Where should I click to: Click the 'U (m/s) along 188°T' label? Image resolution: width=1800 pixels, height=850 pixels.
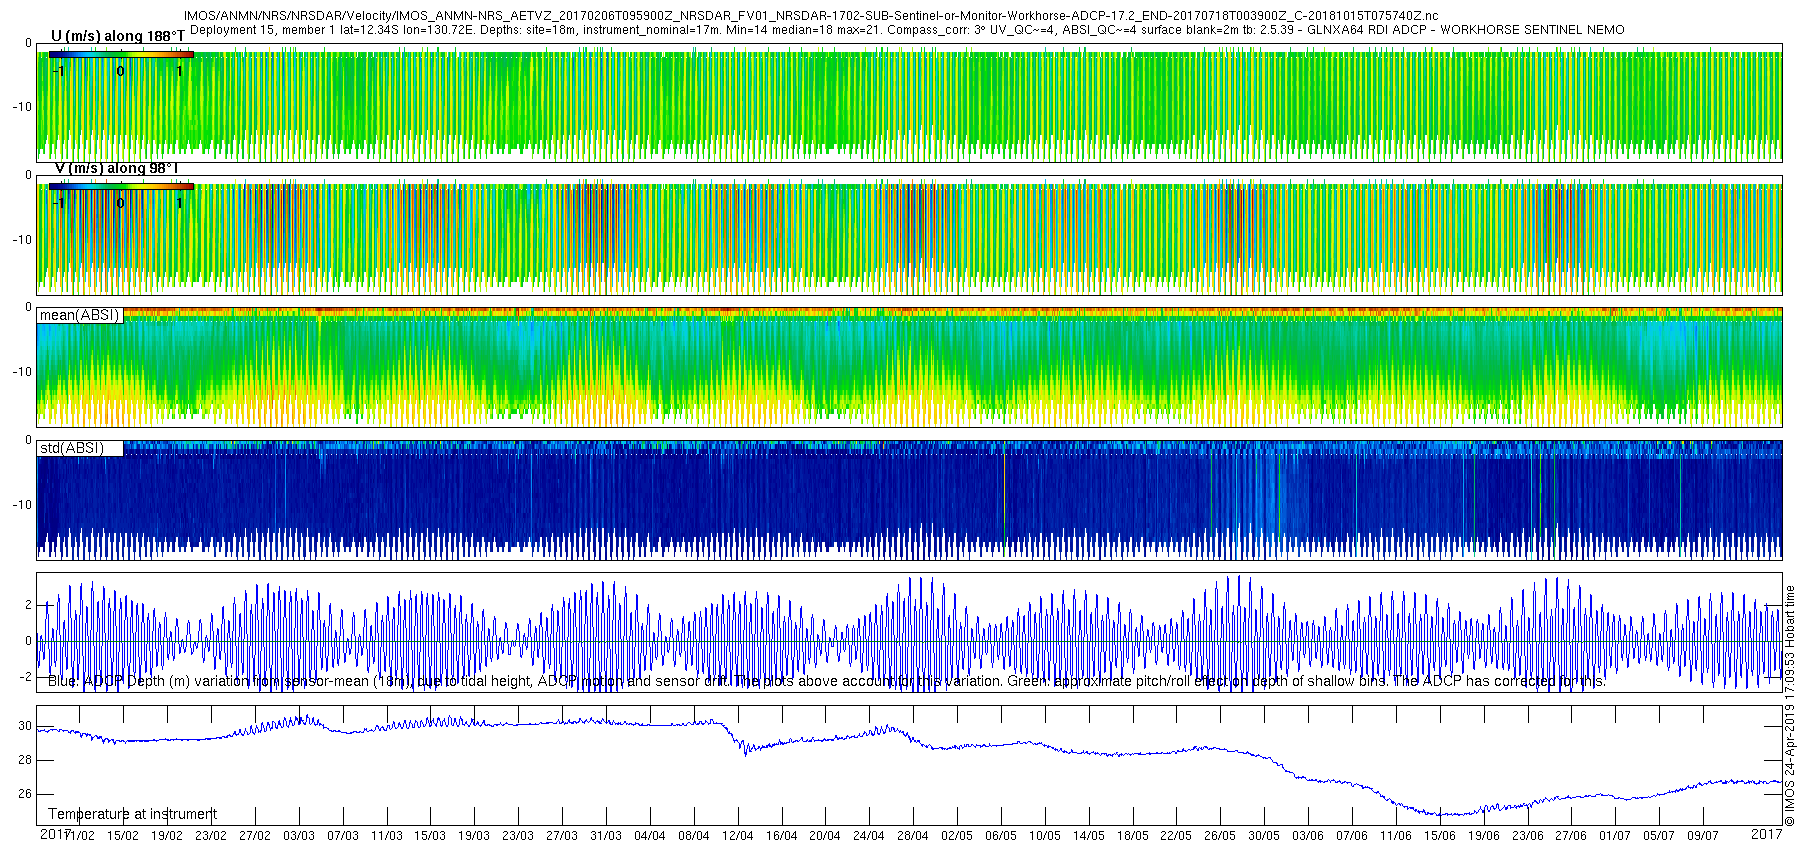(117, 37)
